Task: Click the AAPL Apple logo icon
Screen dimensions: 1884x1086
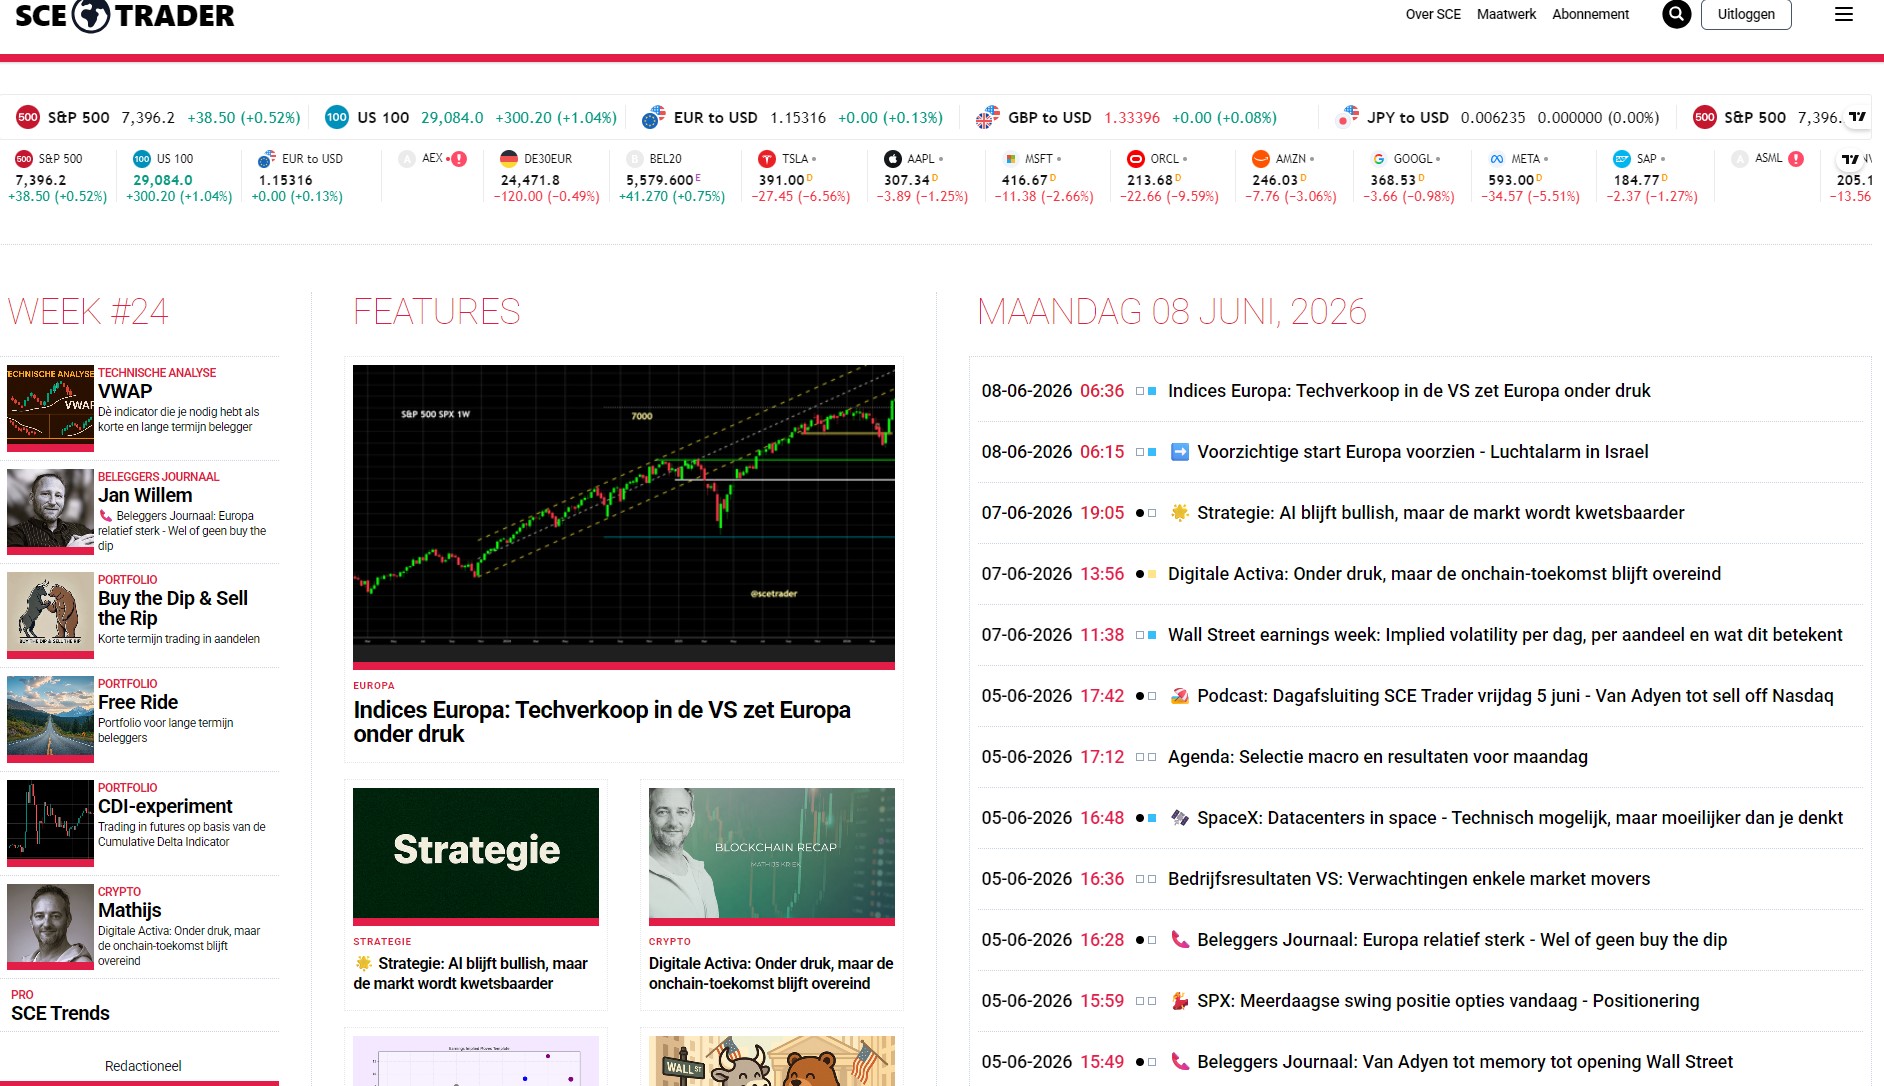Action: (893, 159)
